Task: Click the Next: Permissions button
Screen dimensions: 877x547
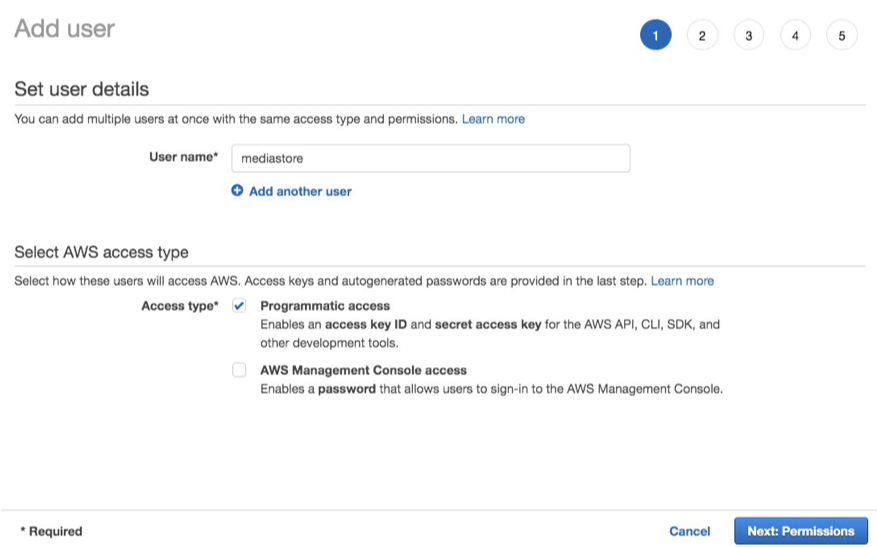Action: (801, 531)
